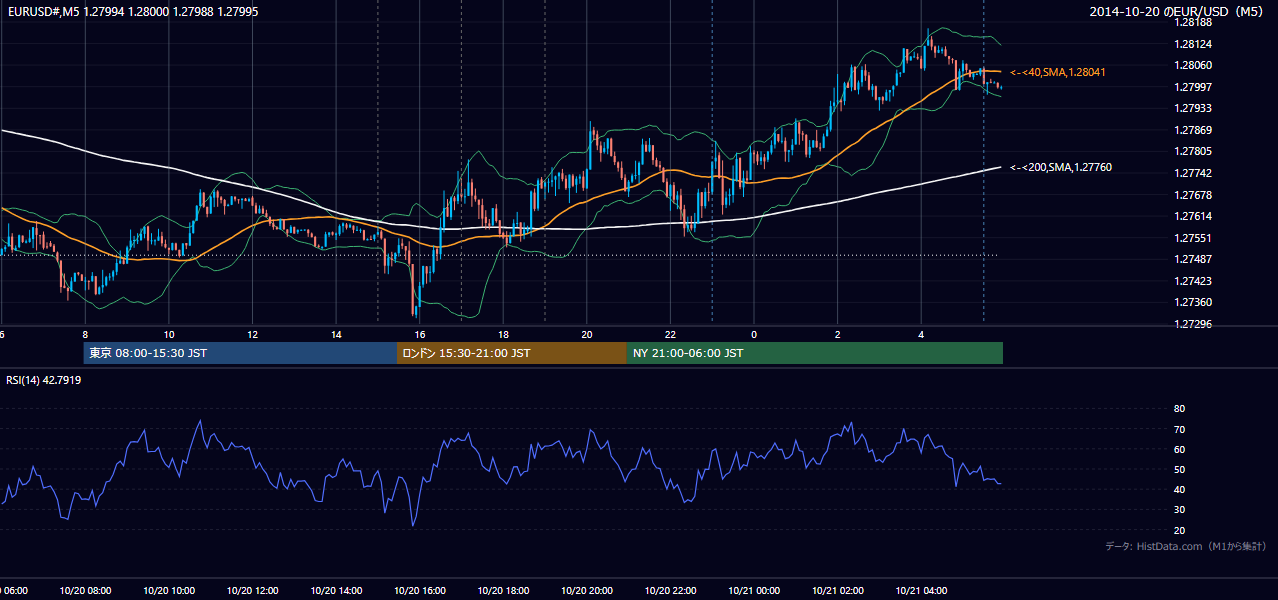
Task: Click price axis value 1.27997
Action: pos(1193,87)
